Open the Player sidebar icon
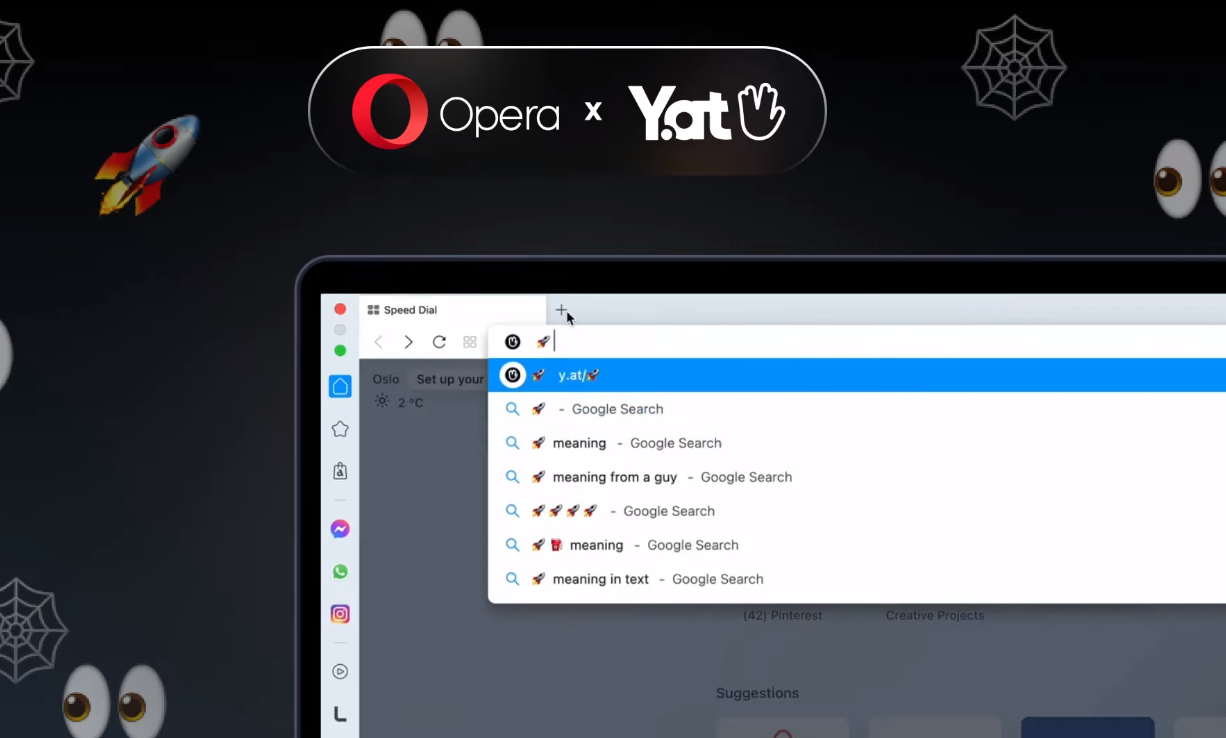1226x738 pixels. click(340, 672)
